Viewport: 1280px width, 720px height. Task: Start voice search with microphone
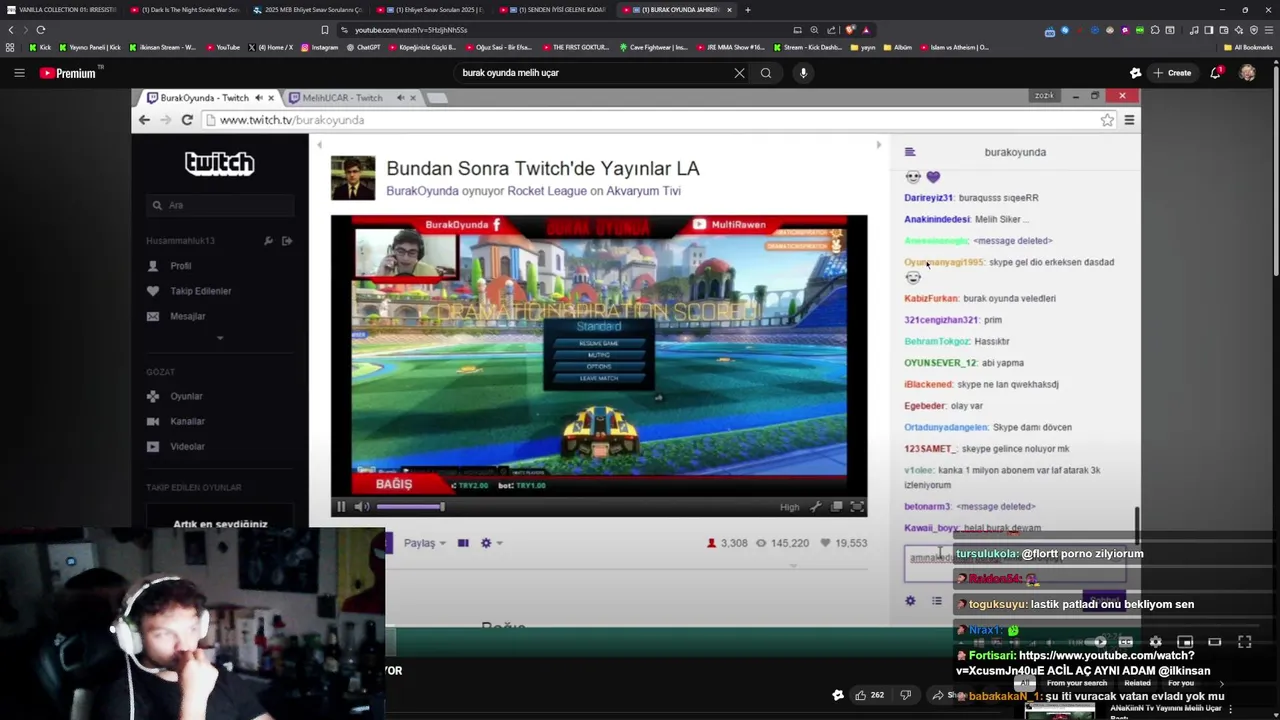click(x=802, y=73)
